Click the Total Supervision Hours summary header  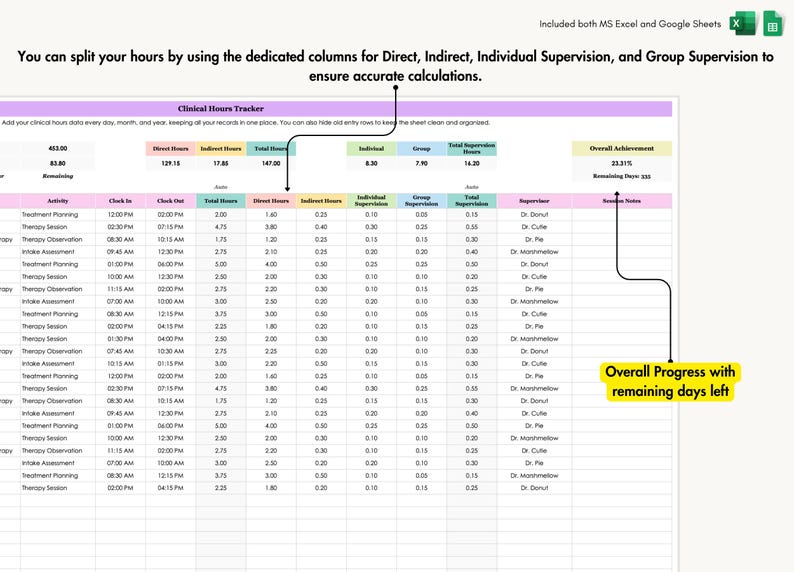(471, 148)
